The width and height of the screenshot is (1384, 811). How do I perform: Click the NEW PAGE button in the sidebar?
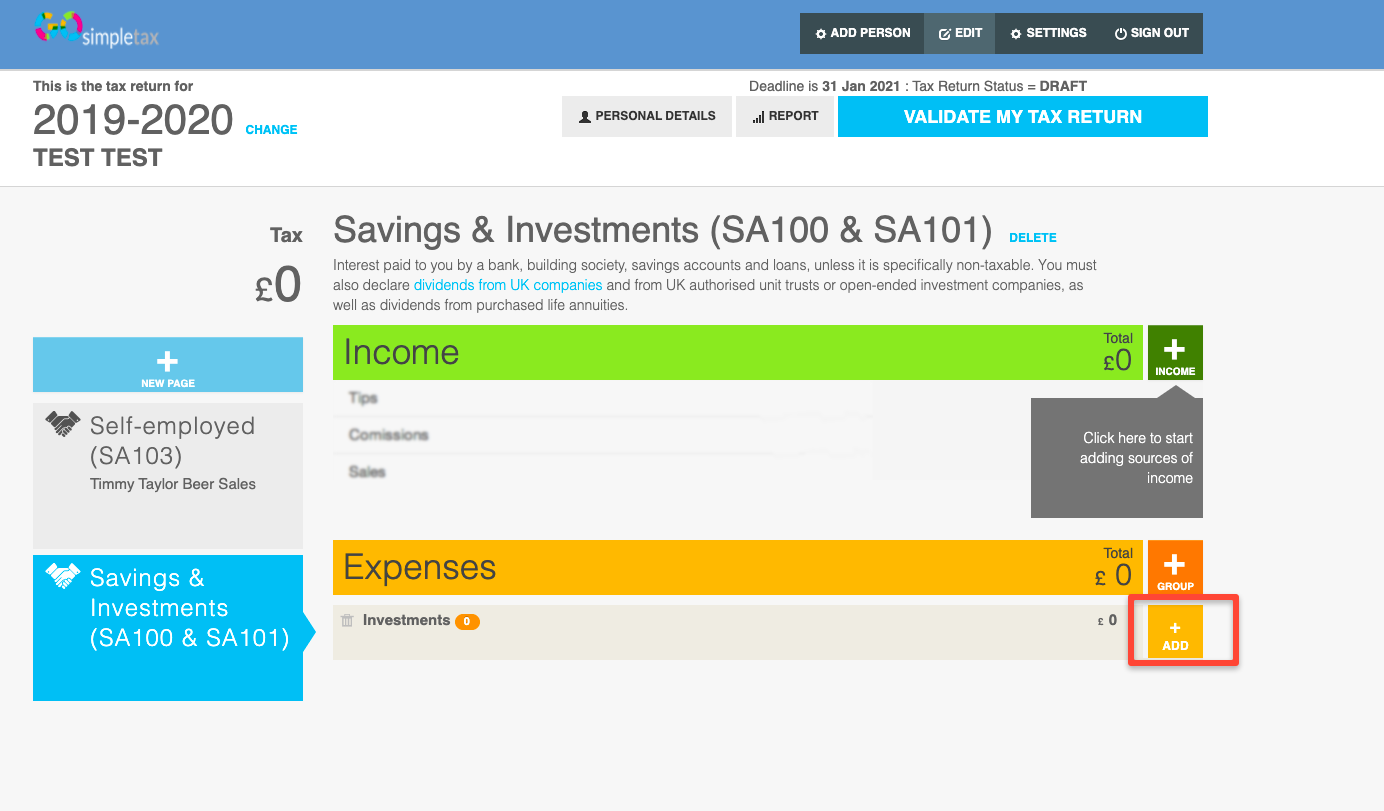tap(167, 364)
